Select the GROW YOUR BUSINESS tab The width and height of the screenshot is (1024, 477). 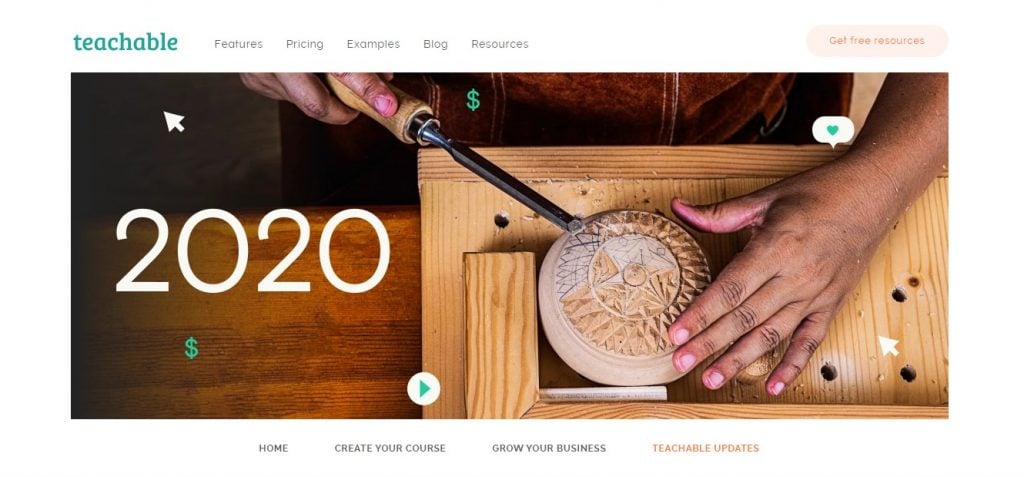pos(549,448)
